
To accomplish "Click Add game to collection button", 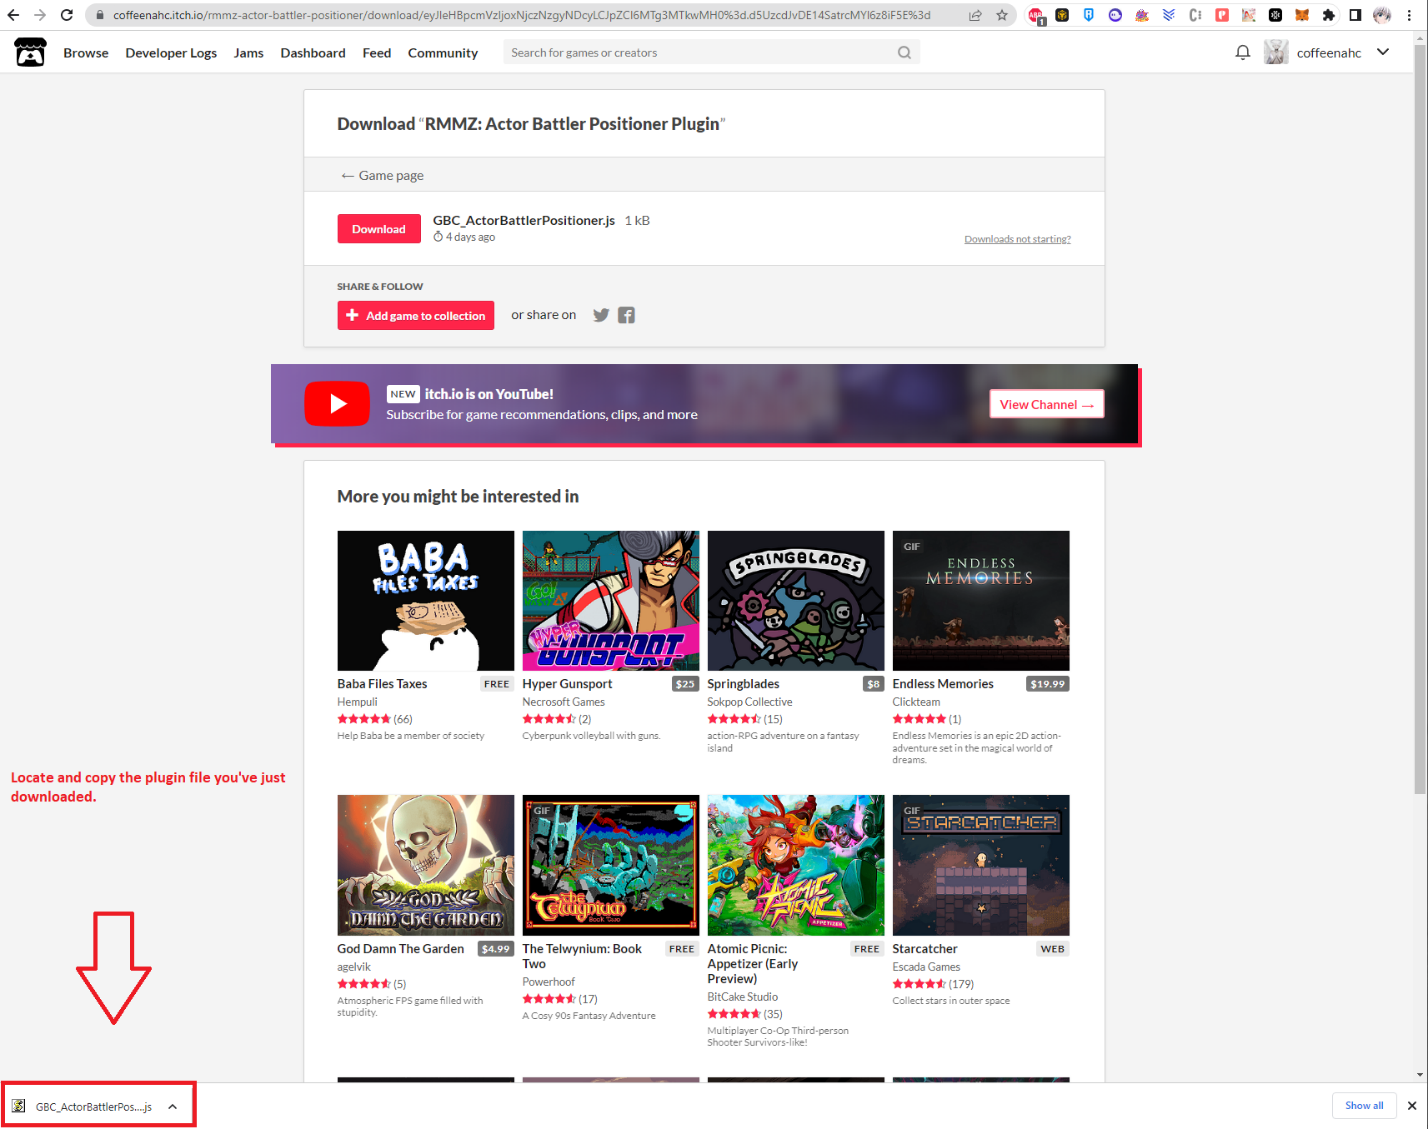I will pyautogui.click(x=416, y=315).
